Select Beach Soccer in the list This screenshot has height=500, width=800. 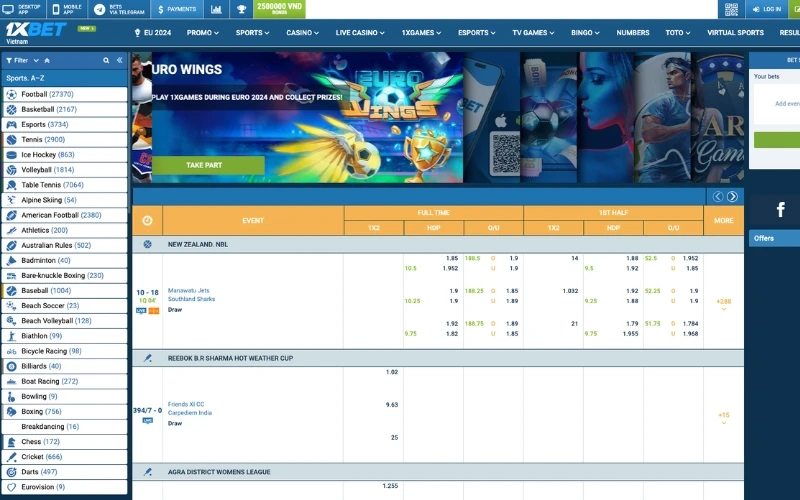pos(64,306)
